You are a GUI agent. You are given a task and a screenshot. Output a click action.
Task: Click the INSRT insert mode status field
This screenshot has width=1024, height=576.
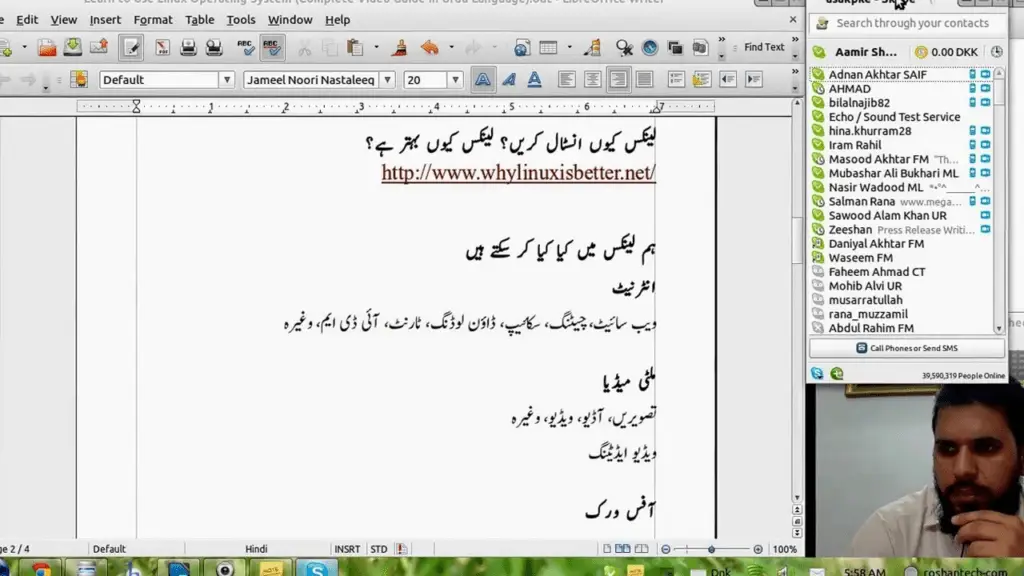pyautogui.click(x=347, y=549)
